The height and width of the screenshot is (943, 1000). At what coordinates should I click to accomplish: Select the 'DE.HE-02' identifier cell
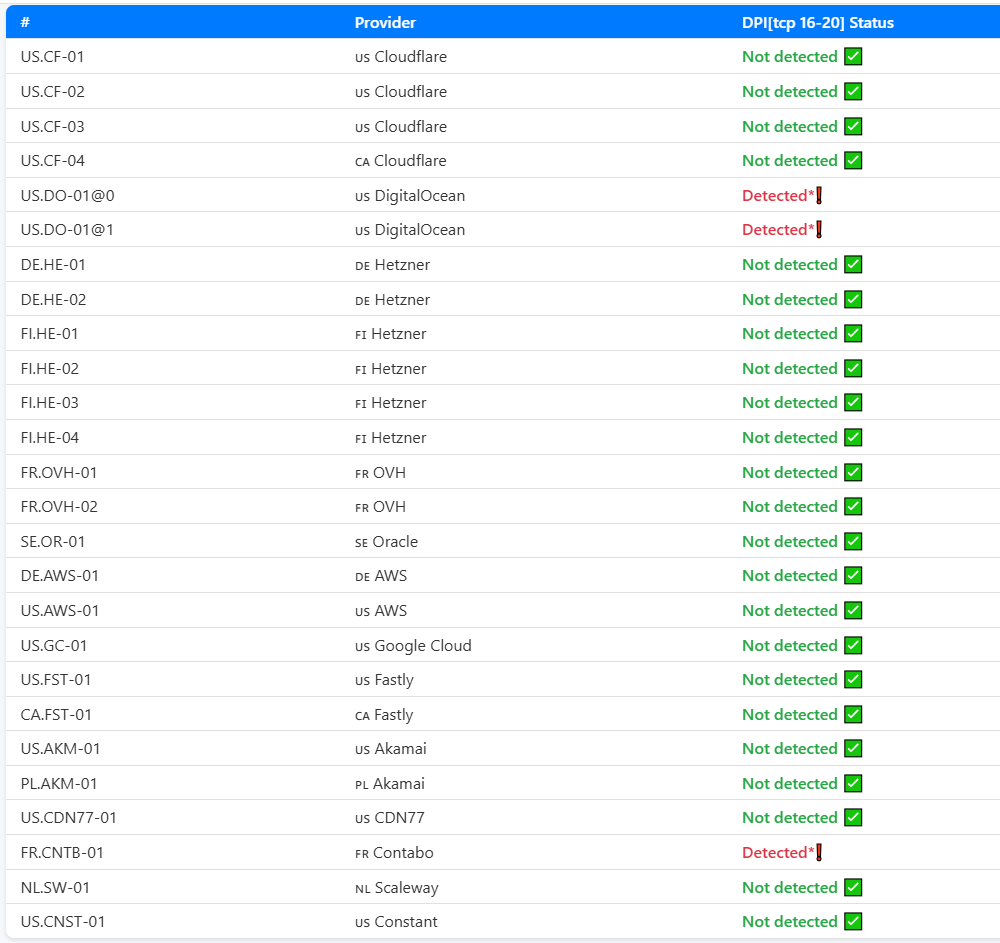[53, 299]
